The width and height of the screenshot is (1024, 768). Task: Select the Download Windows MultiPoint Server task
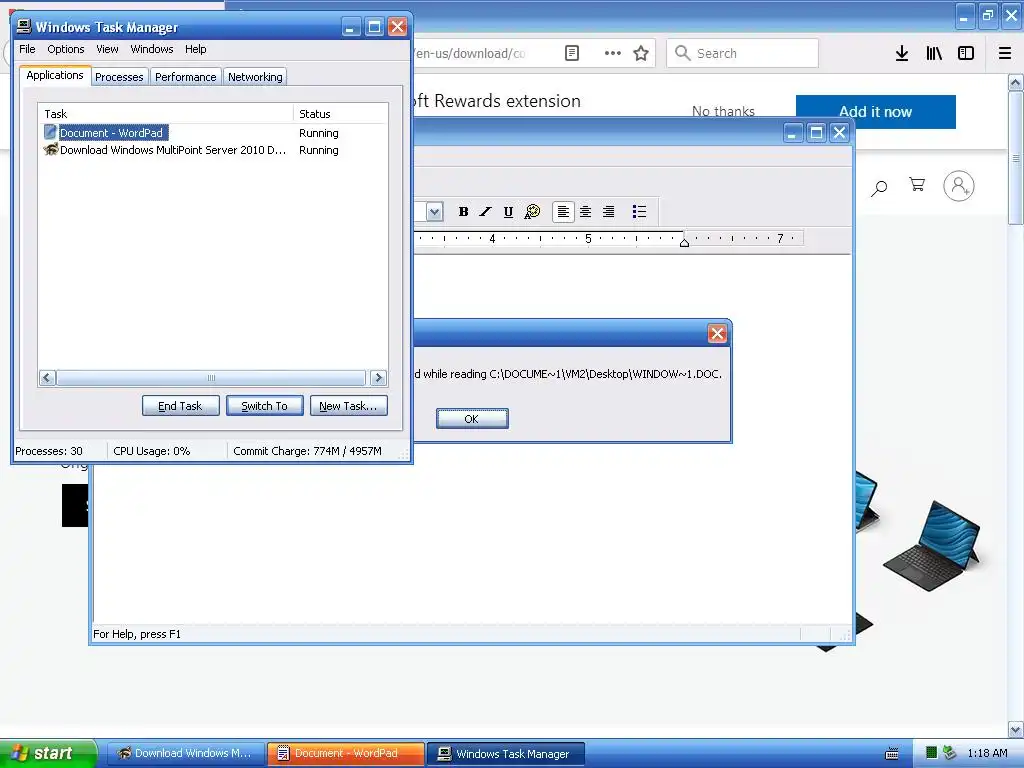[x=213, y=150]
